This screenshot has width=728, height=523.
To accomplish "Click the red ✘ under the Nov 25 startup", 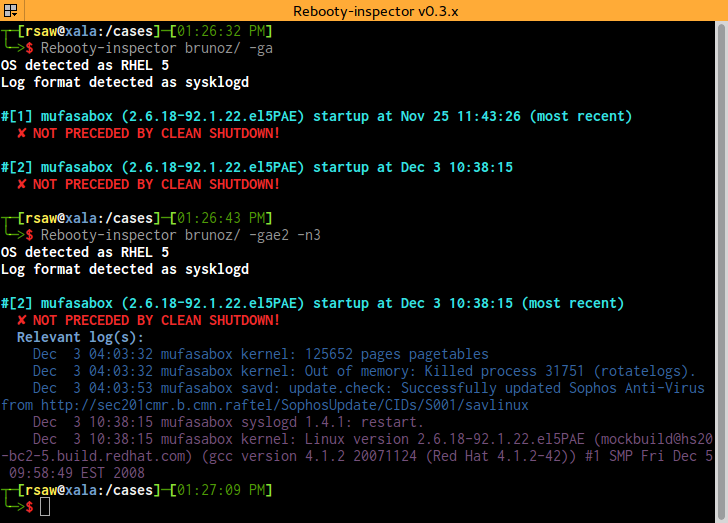I will click(21, 133).
